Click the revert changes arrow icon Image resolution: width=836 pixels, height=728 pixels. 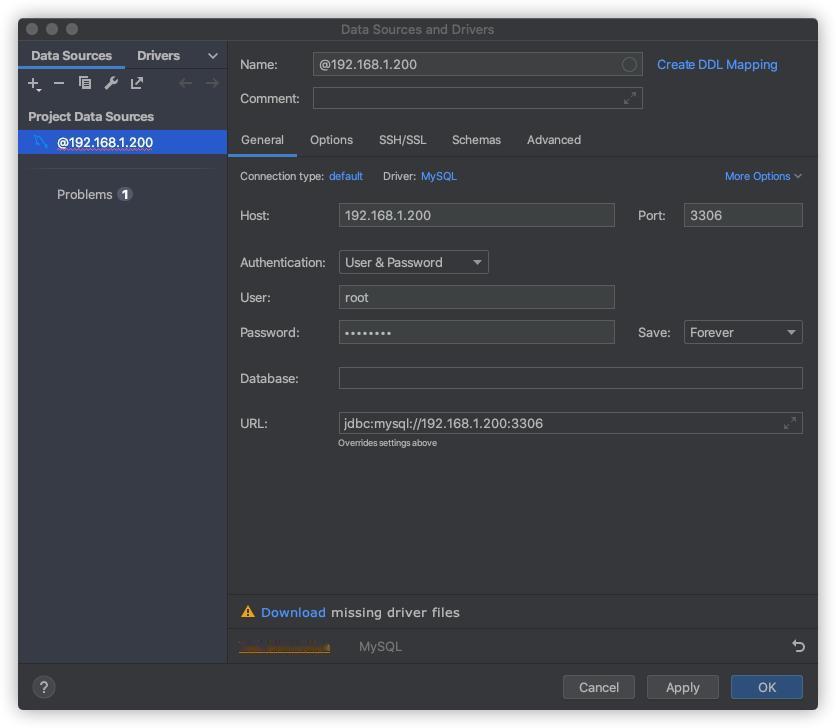(x=798, y=646)
